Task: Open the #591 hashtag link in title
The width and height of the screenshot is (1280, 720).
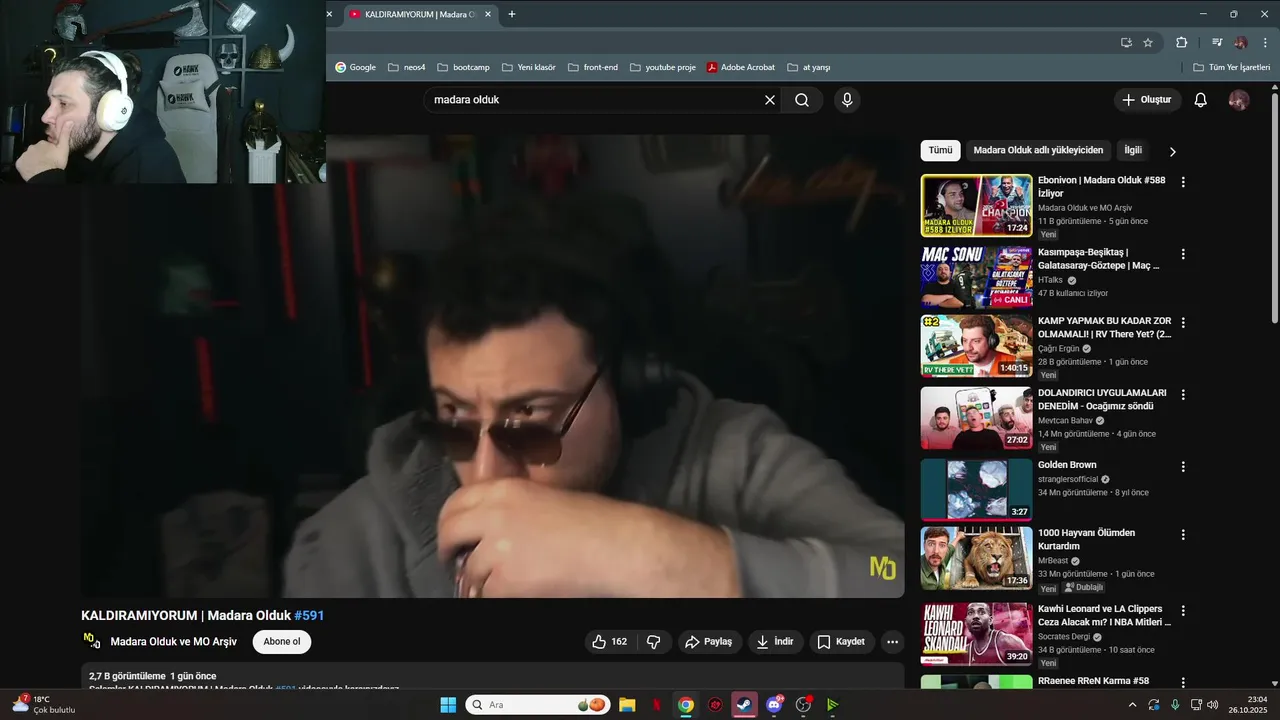Action: [309, 615]
